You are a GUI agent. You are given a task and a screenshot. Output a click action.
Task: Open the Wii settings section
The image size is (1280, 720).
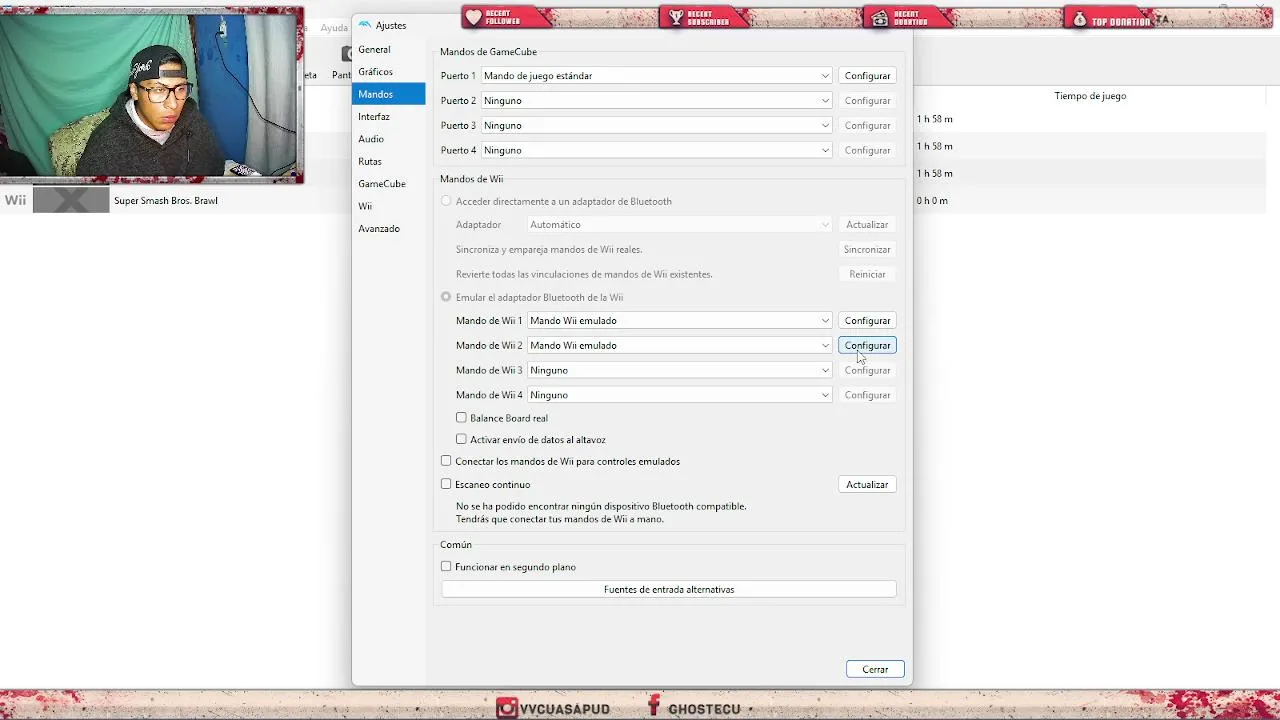point(389,206)
